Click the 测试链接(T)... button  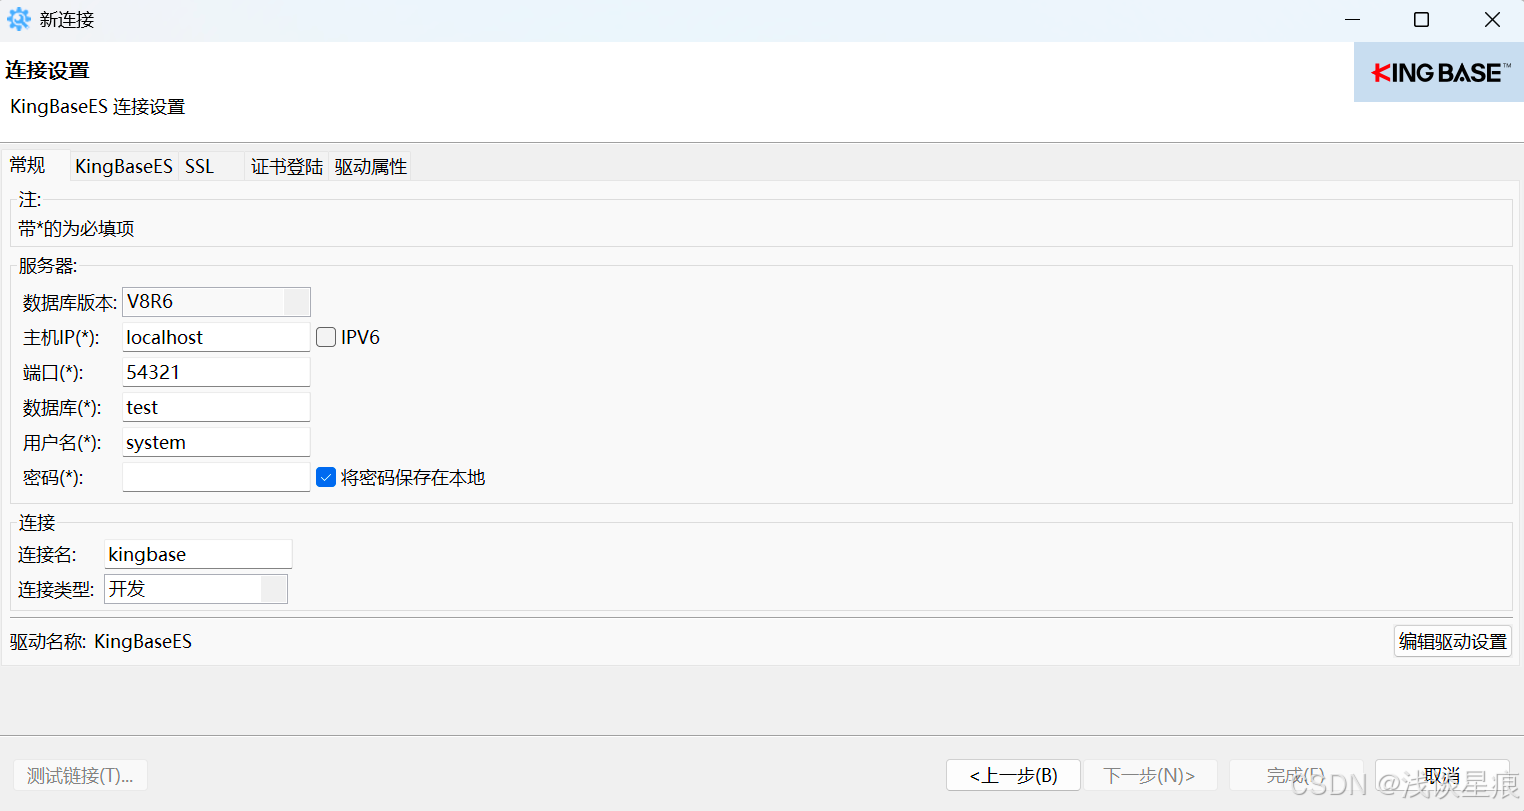click(80, 775)
